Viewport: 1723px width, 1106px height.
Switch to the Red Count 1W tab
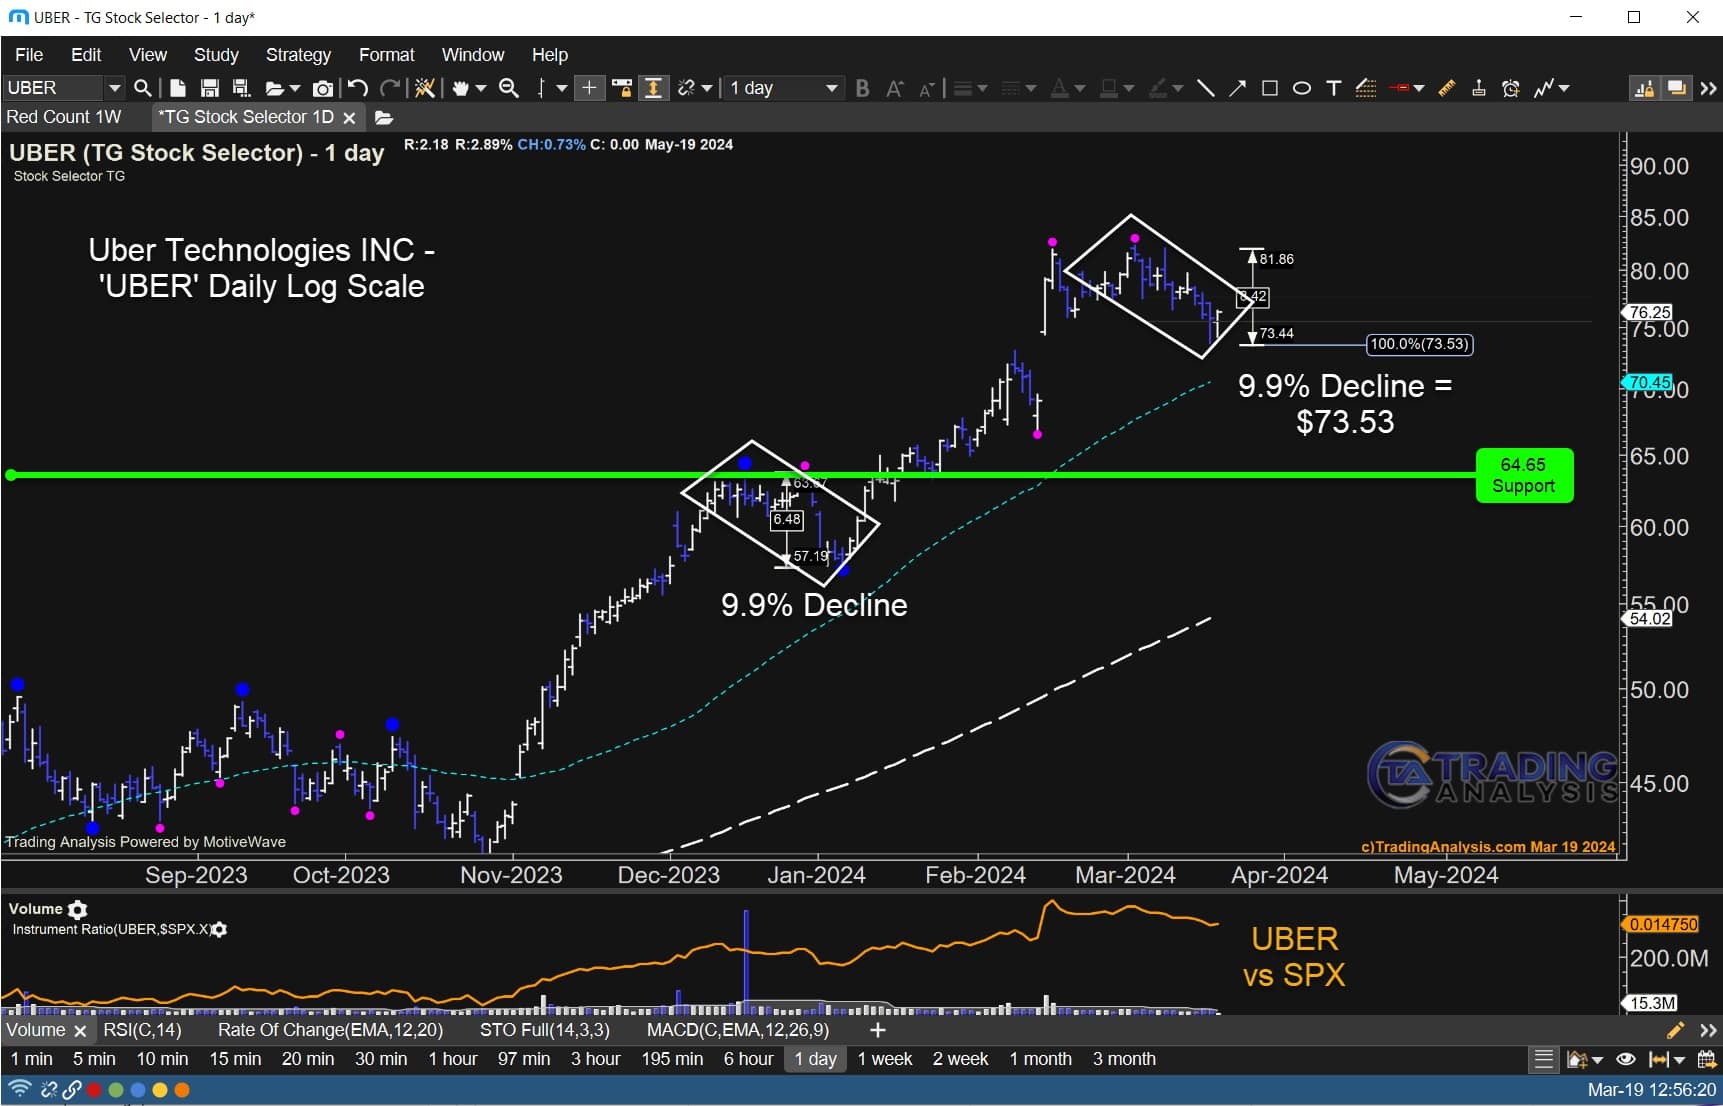pos(64,117)
